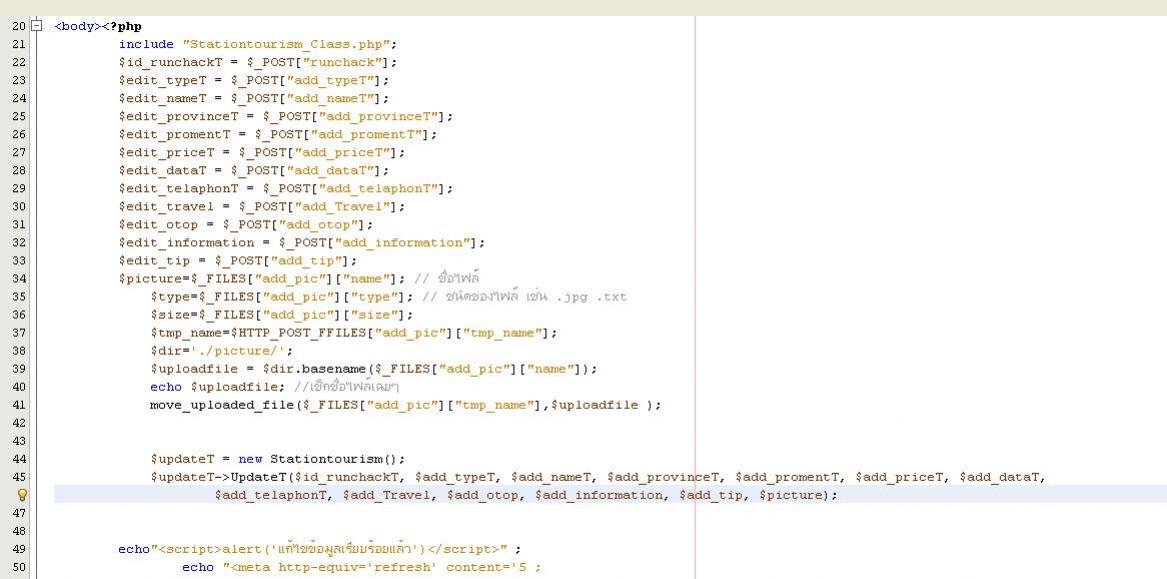The image size is (1167, 579).
Task: Click the script alert echo on line 49
Action: pyautogui.click(x=319, y=549)
